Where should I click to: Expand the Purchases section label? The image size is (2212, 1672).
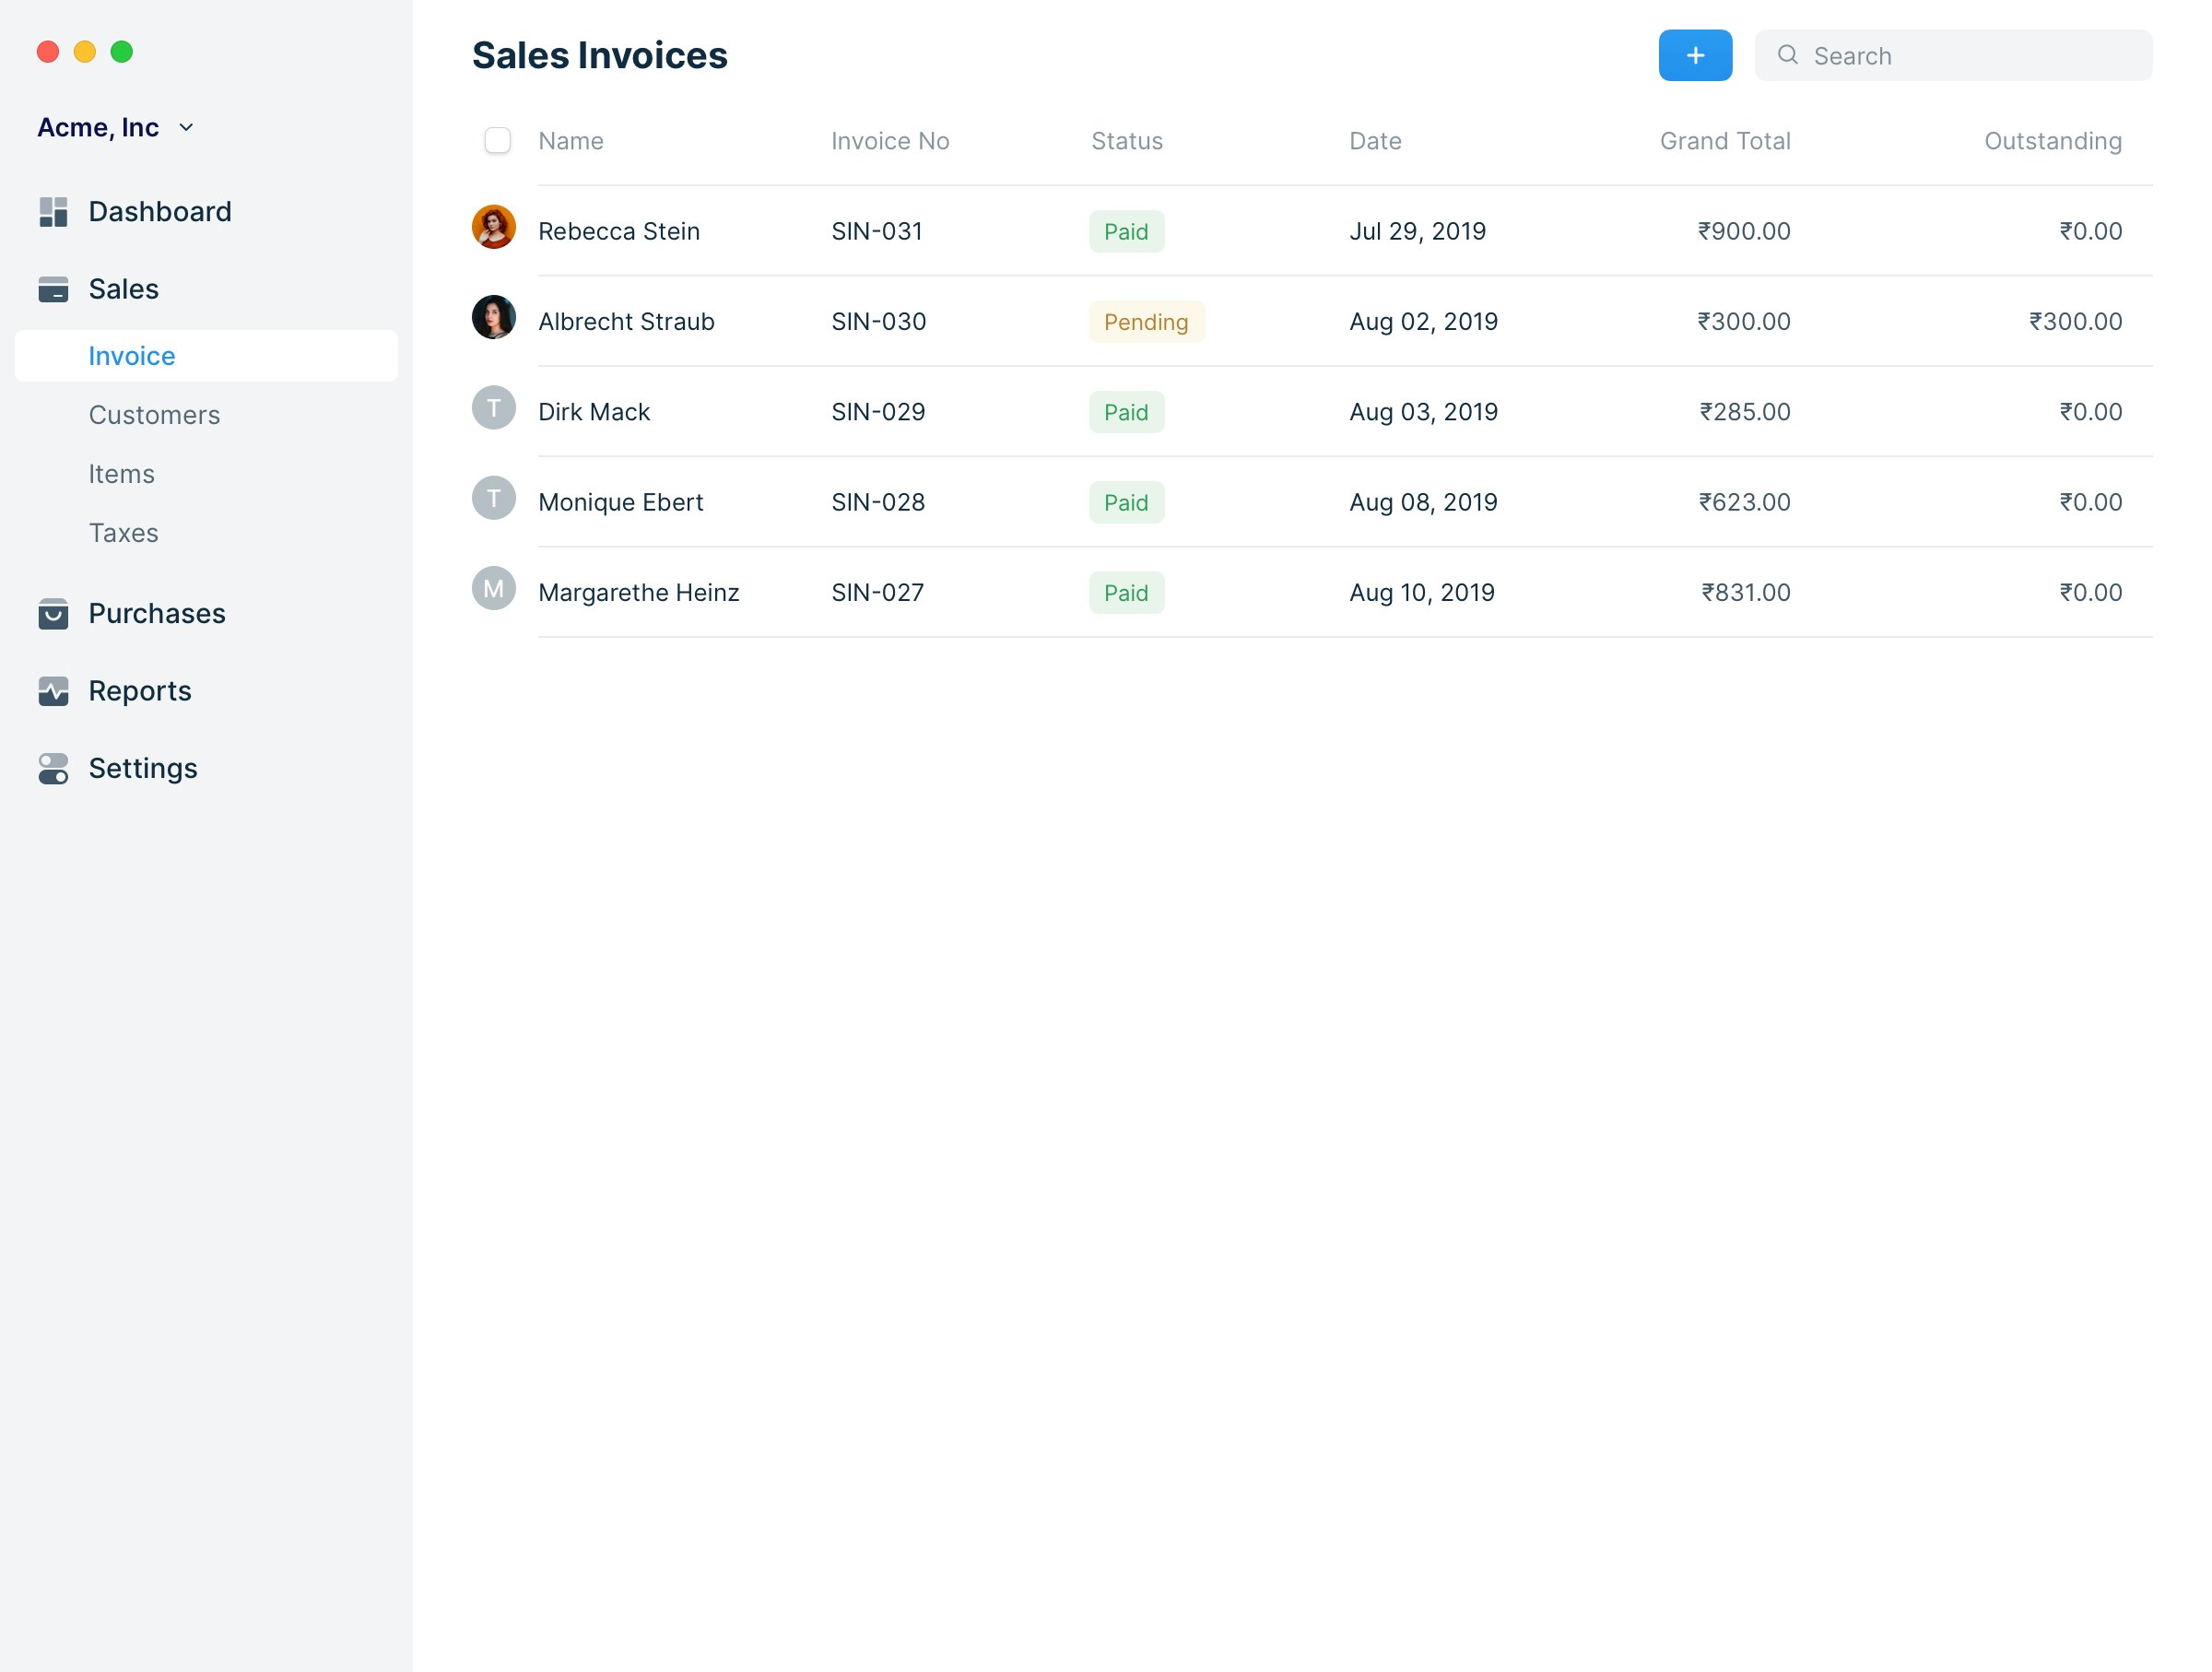point(157,613)
